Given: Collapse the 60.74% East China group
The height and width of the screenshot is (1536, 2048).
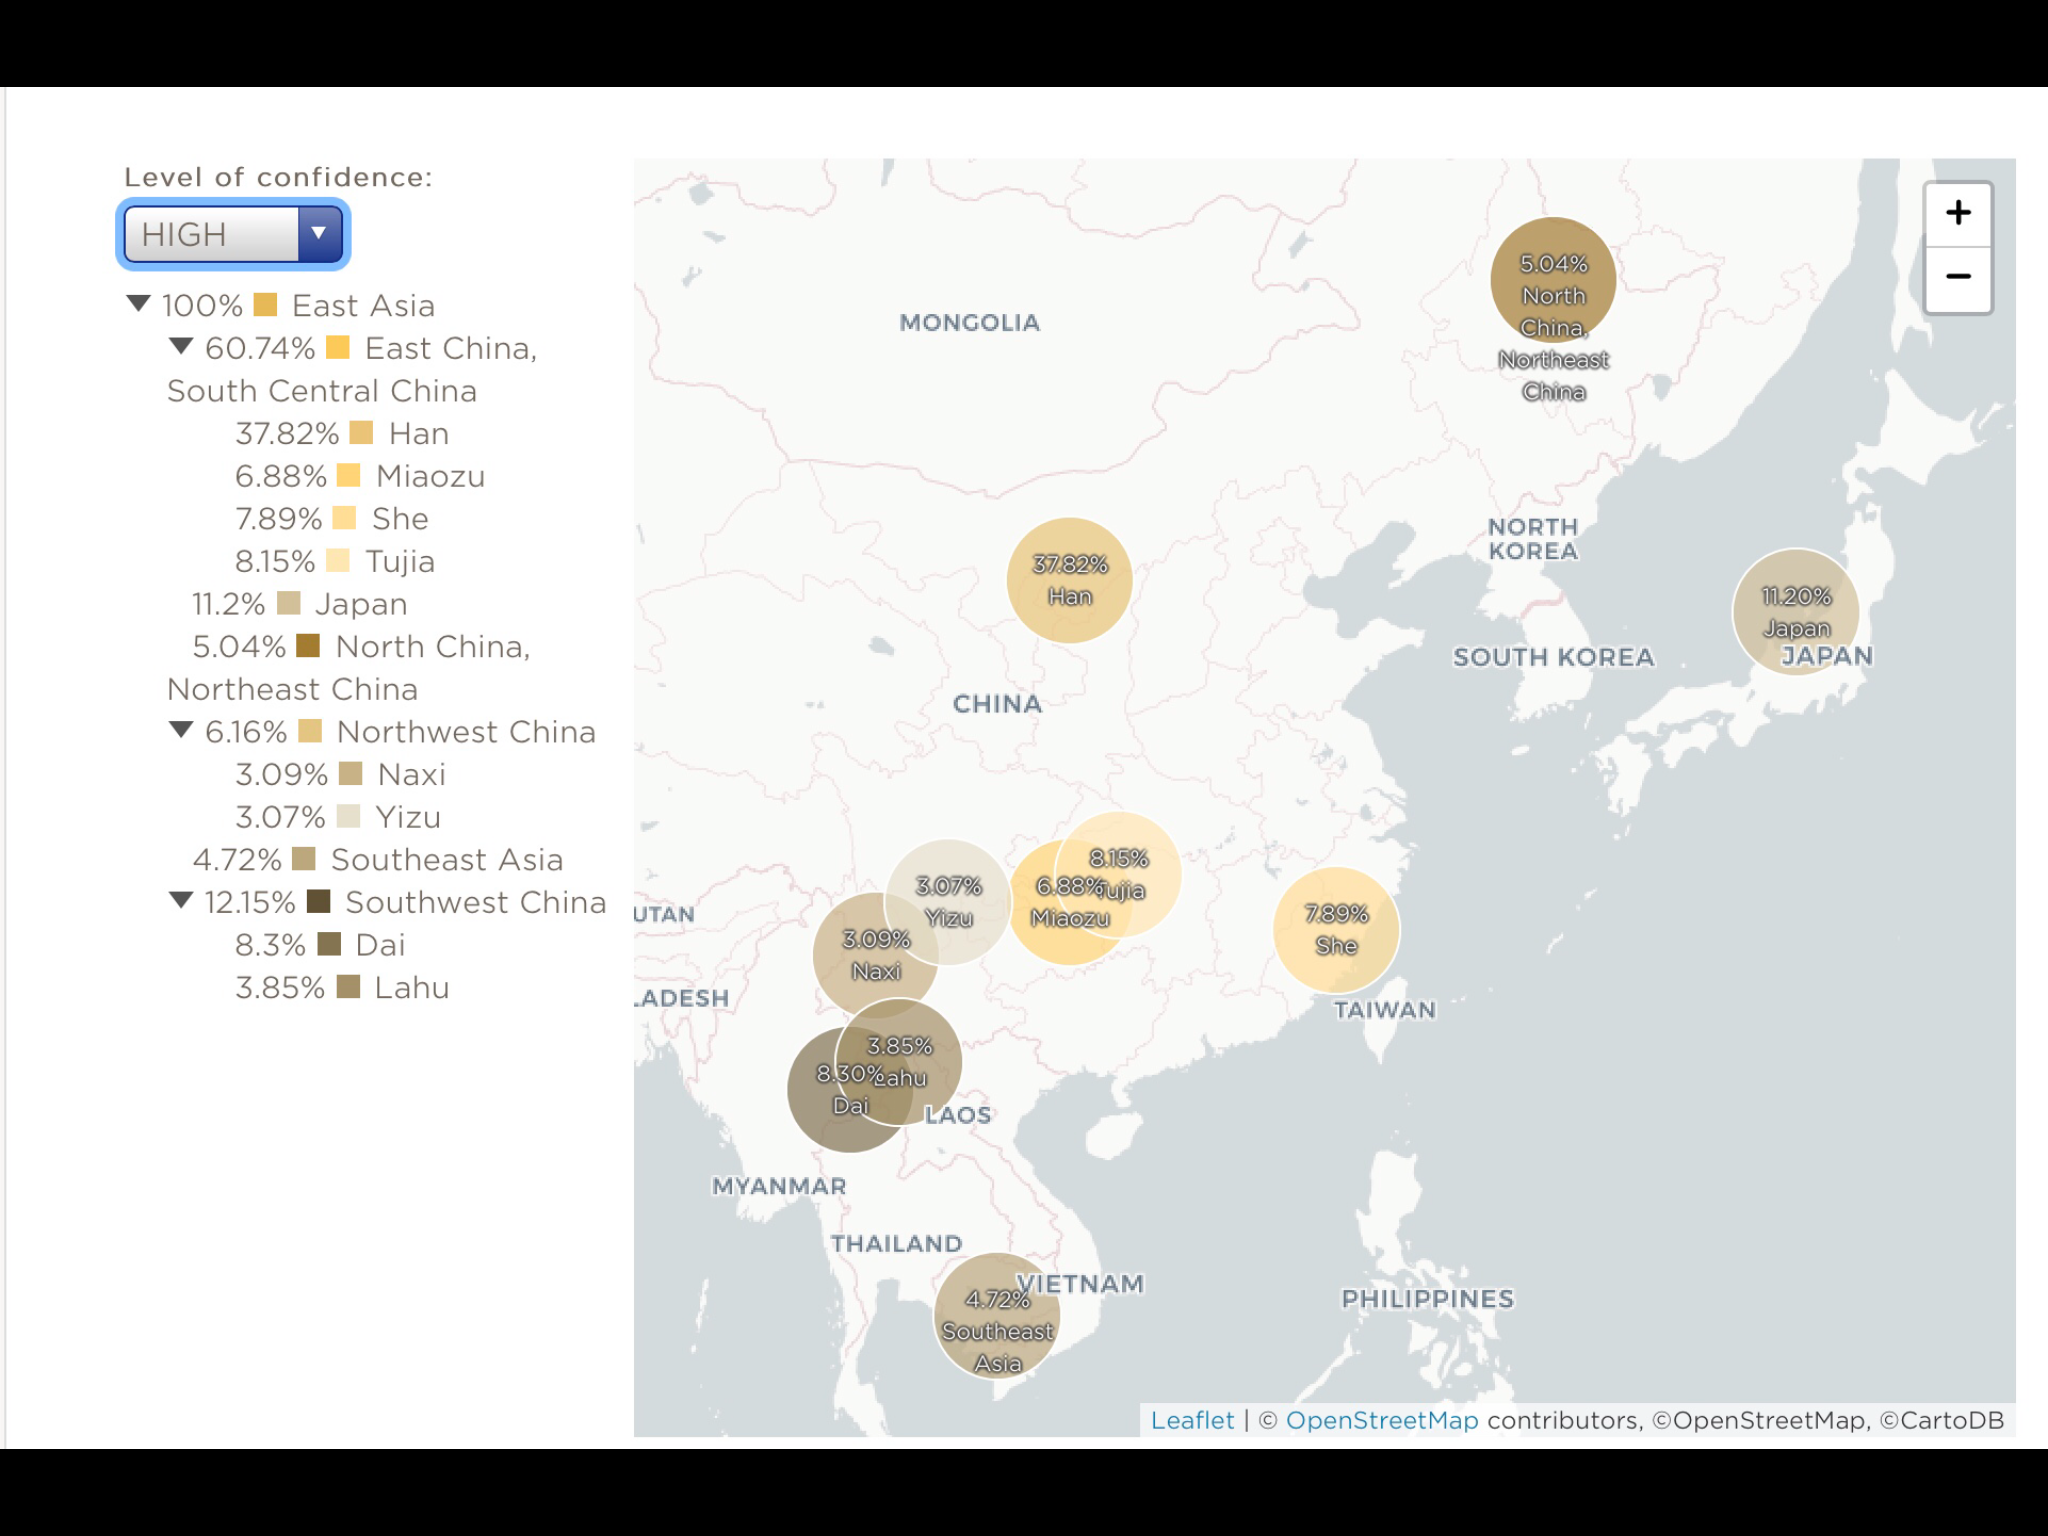Looking at the screenshot, I should tap(181, 346).
